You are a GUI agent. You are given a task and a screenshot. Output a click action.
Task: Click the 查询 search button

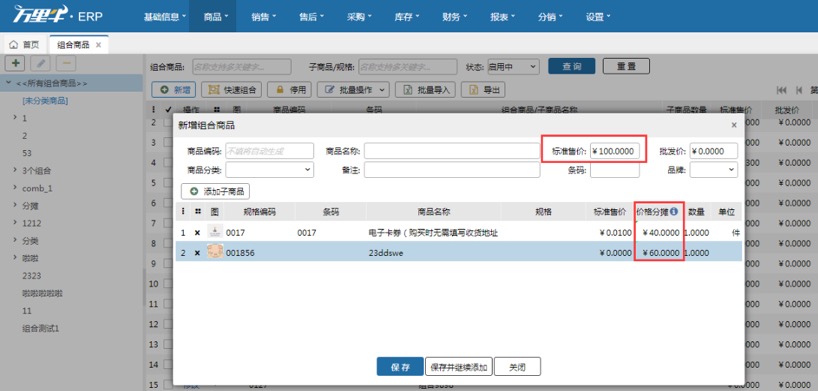pyautogui.click(x=571, y=66)
